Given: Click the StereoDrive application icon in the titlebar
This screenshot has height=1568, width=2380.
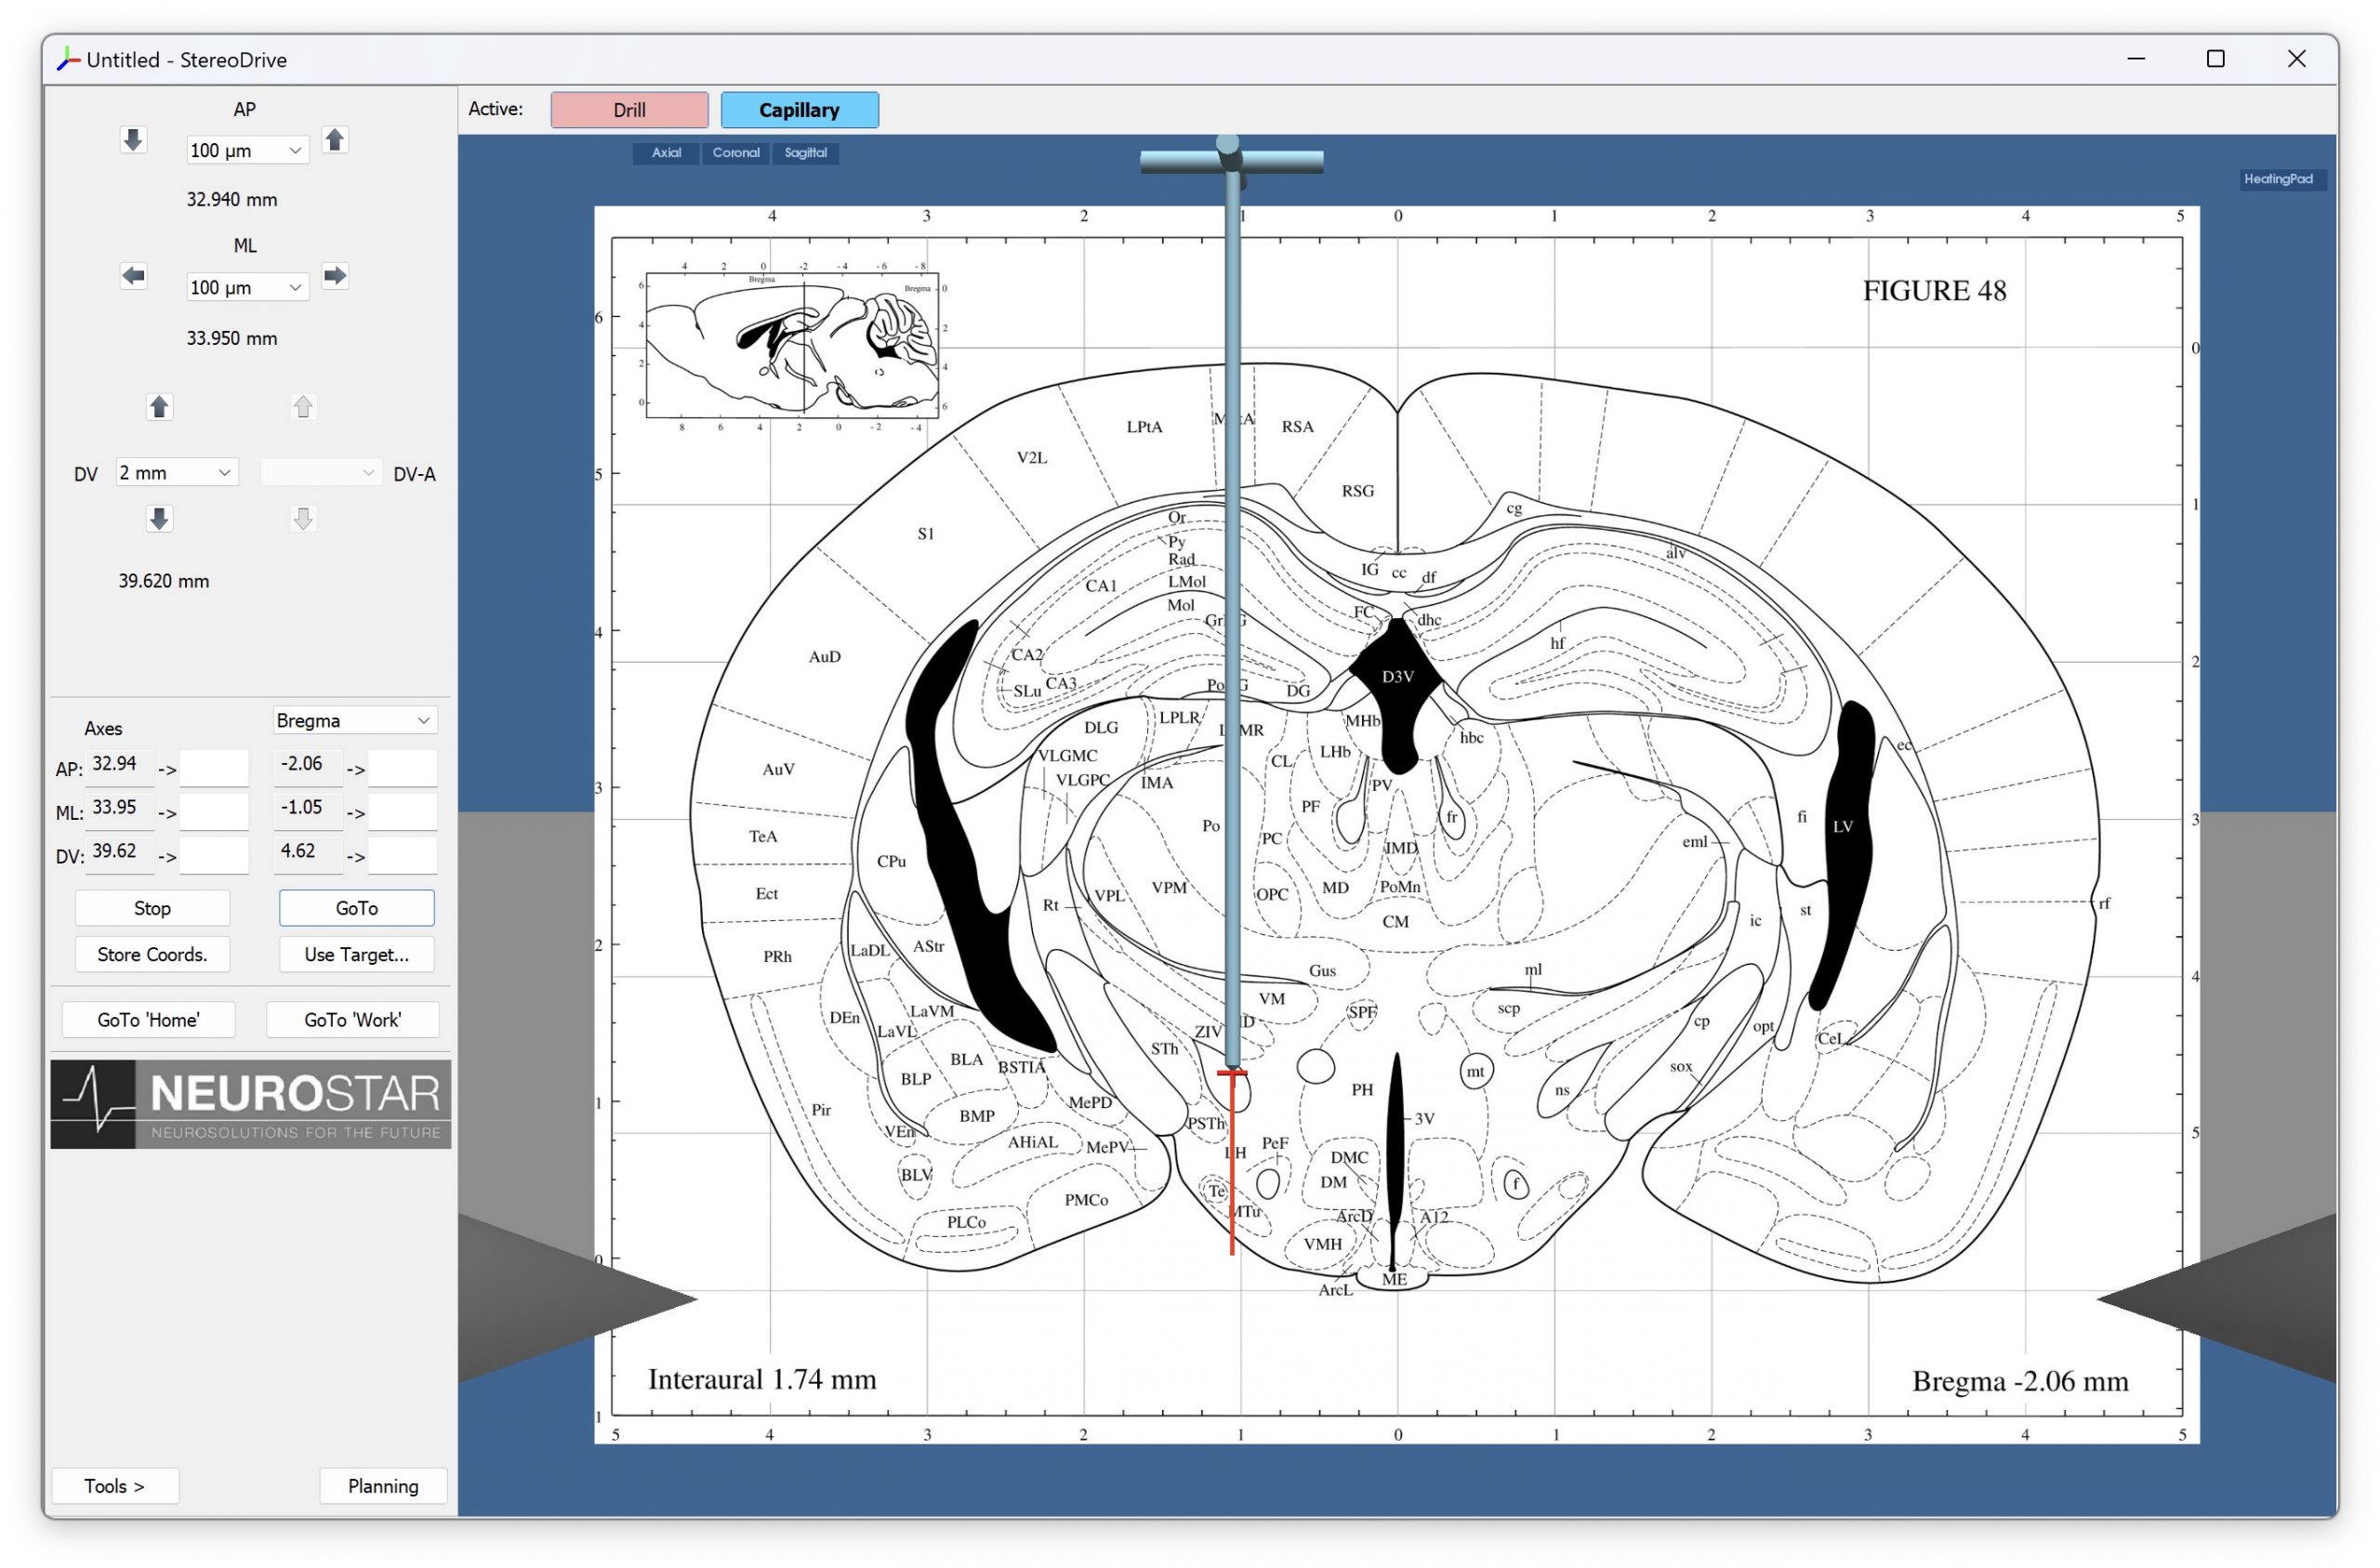Looking at the screenshot, I should tap(66, 59).
